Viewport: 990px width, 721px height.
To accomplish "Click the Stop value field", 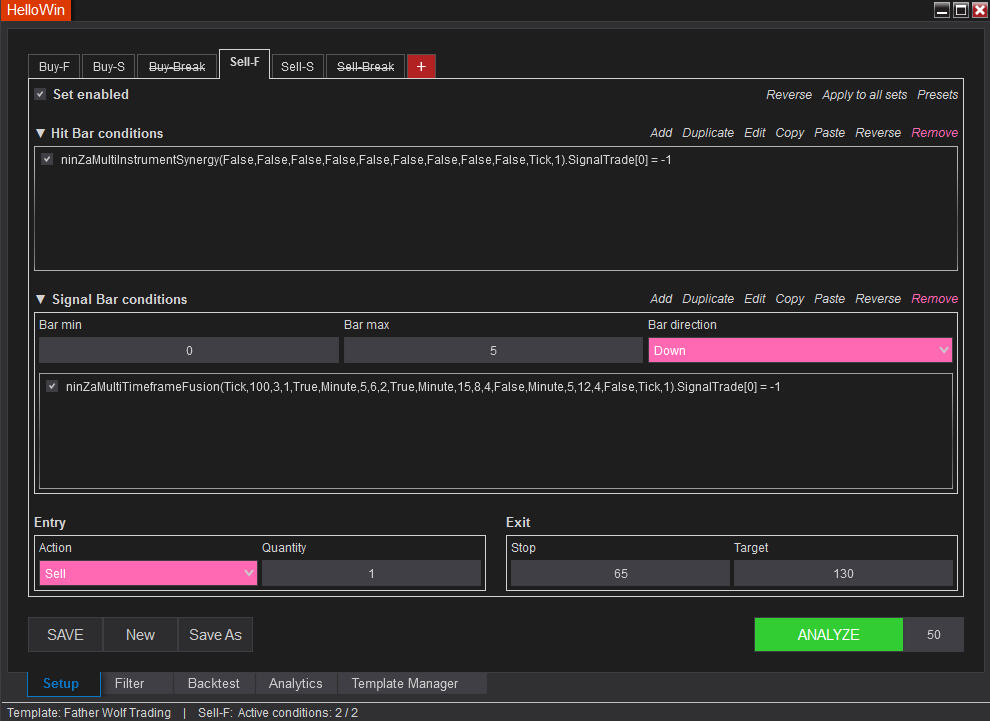I will tap(620, 574).
